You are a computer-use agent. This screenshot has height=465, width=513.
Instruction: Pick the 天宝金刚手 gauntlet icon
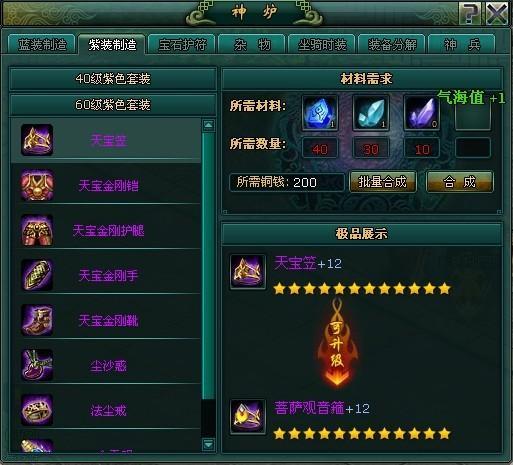(37, 275)
